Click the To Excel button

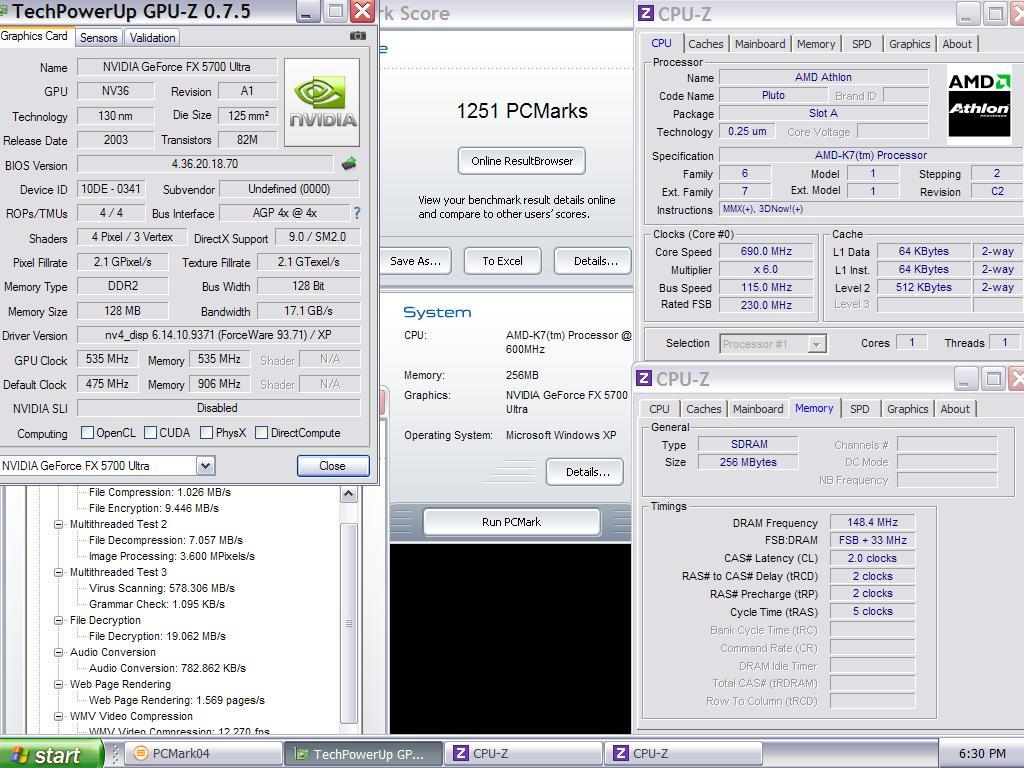502,261
